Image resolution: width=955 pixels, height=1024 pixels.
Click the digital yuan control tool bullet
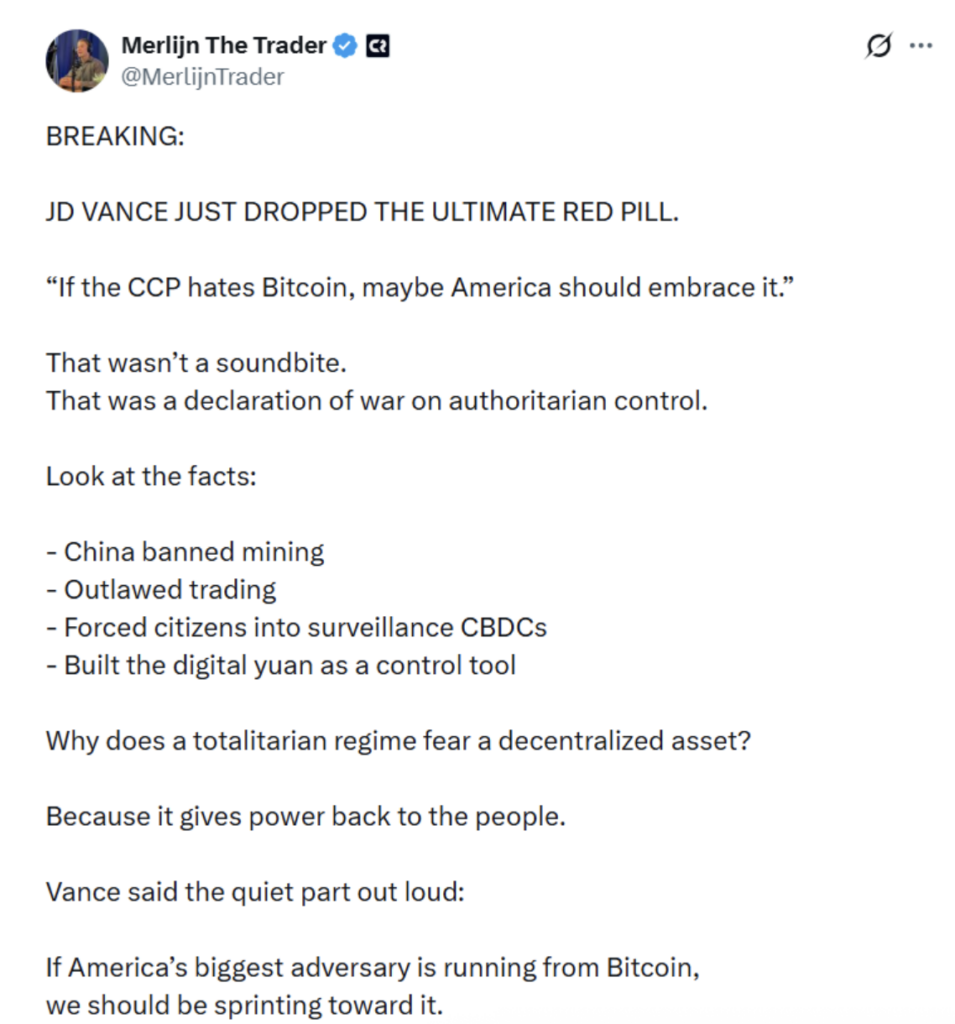(x=280, y=664)
